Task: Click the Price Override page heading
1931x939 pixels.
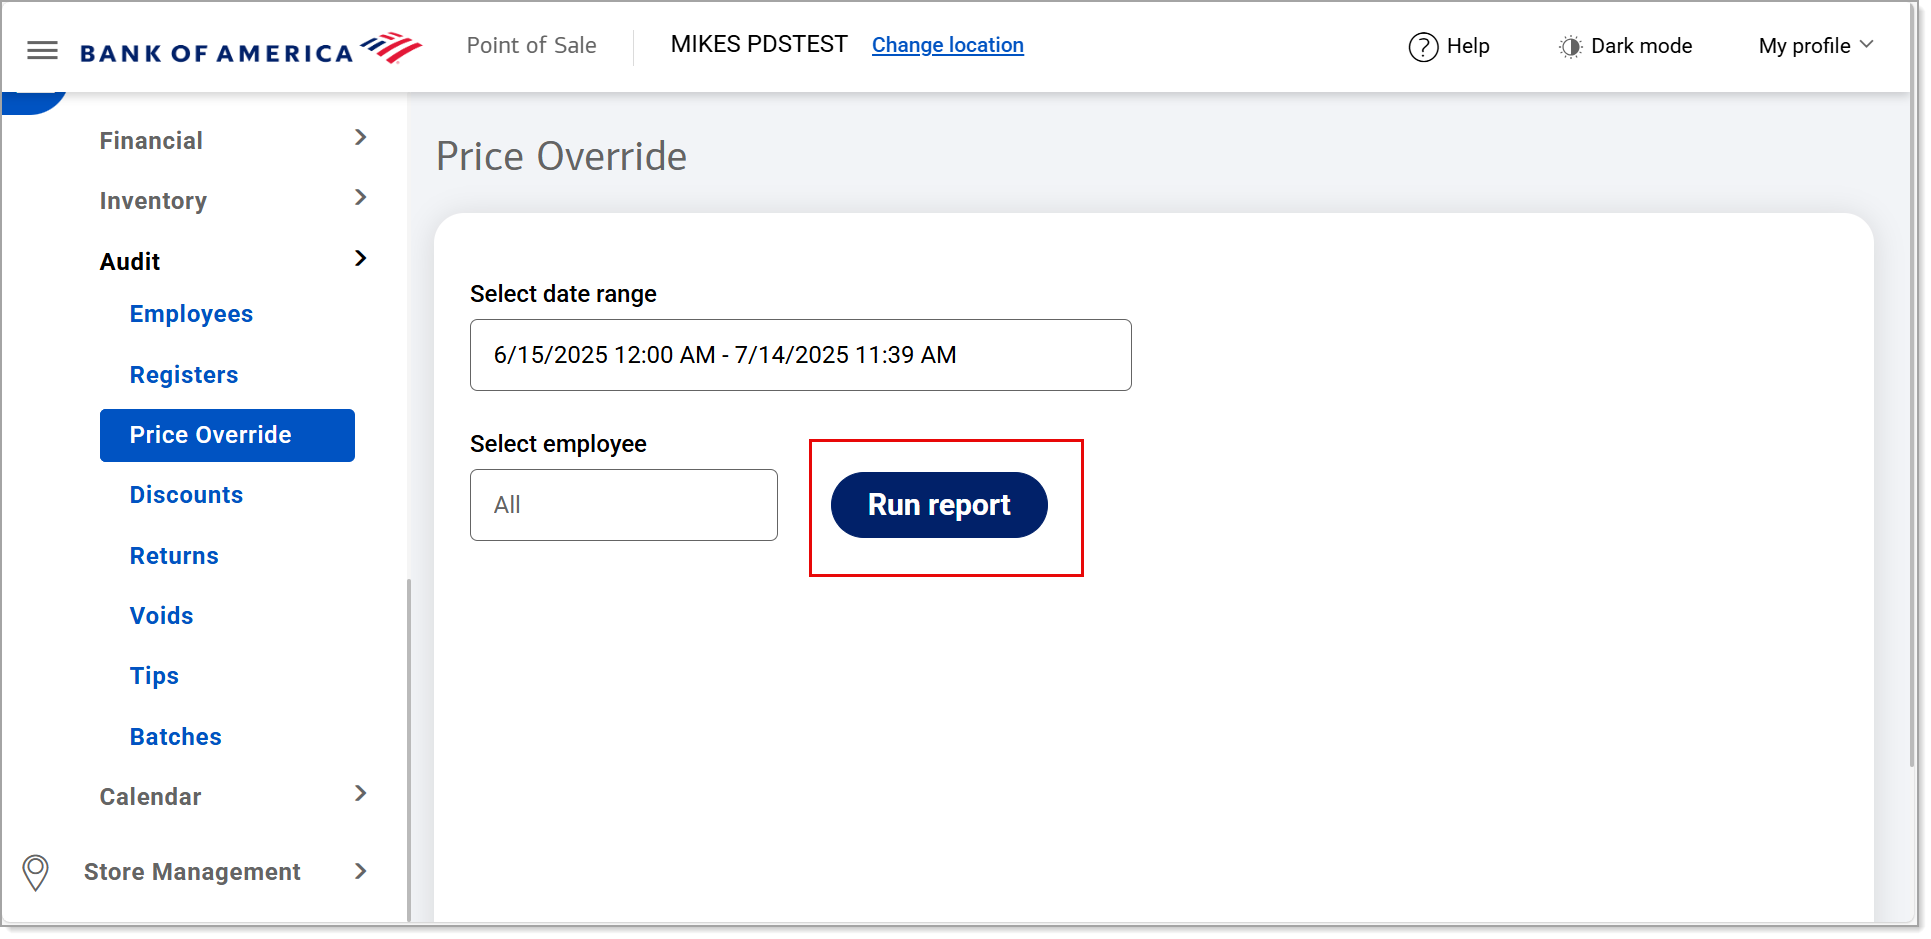Action: [x=562, y=157]
